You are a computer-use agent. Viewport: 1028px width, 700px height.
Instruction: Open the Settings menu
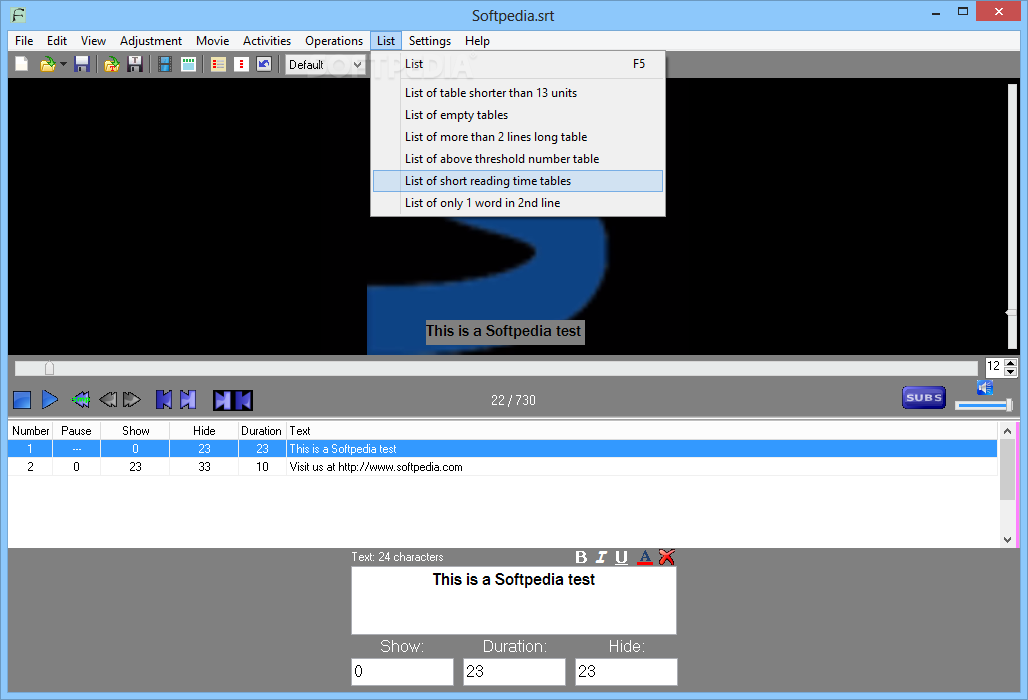click(x=429, y=41)
